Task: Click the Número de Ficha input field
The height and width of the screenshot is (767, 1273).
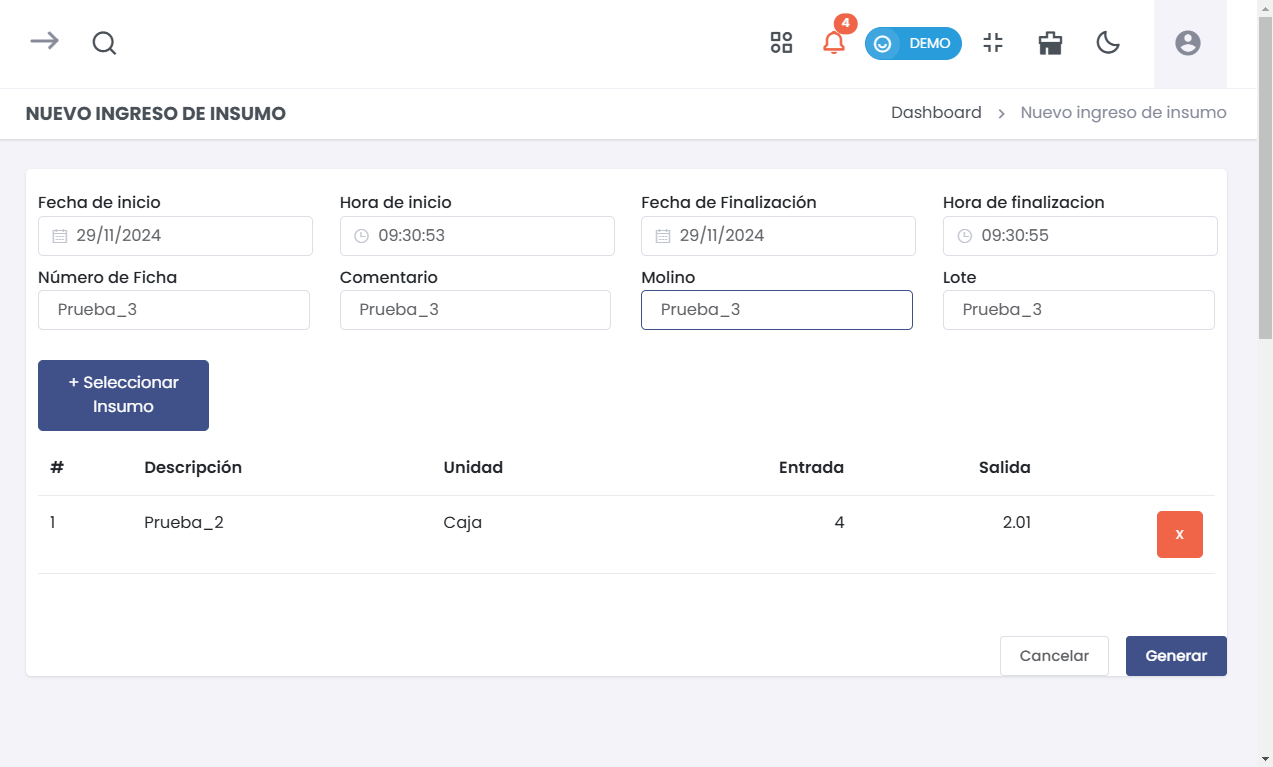Action: click(x=174, y=310)
